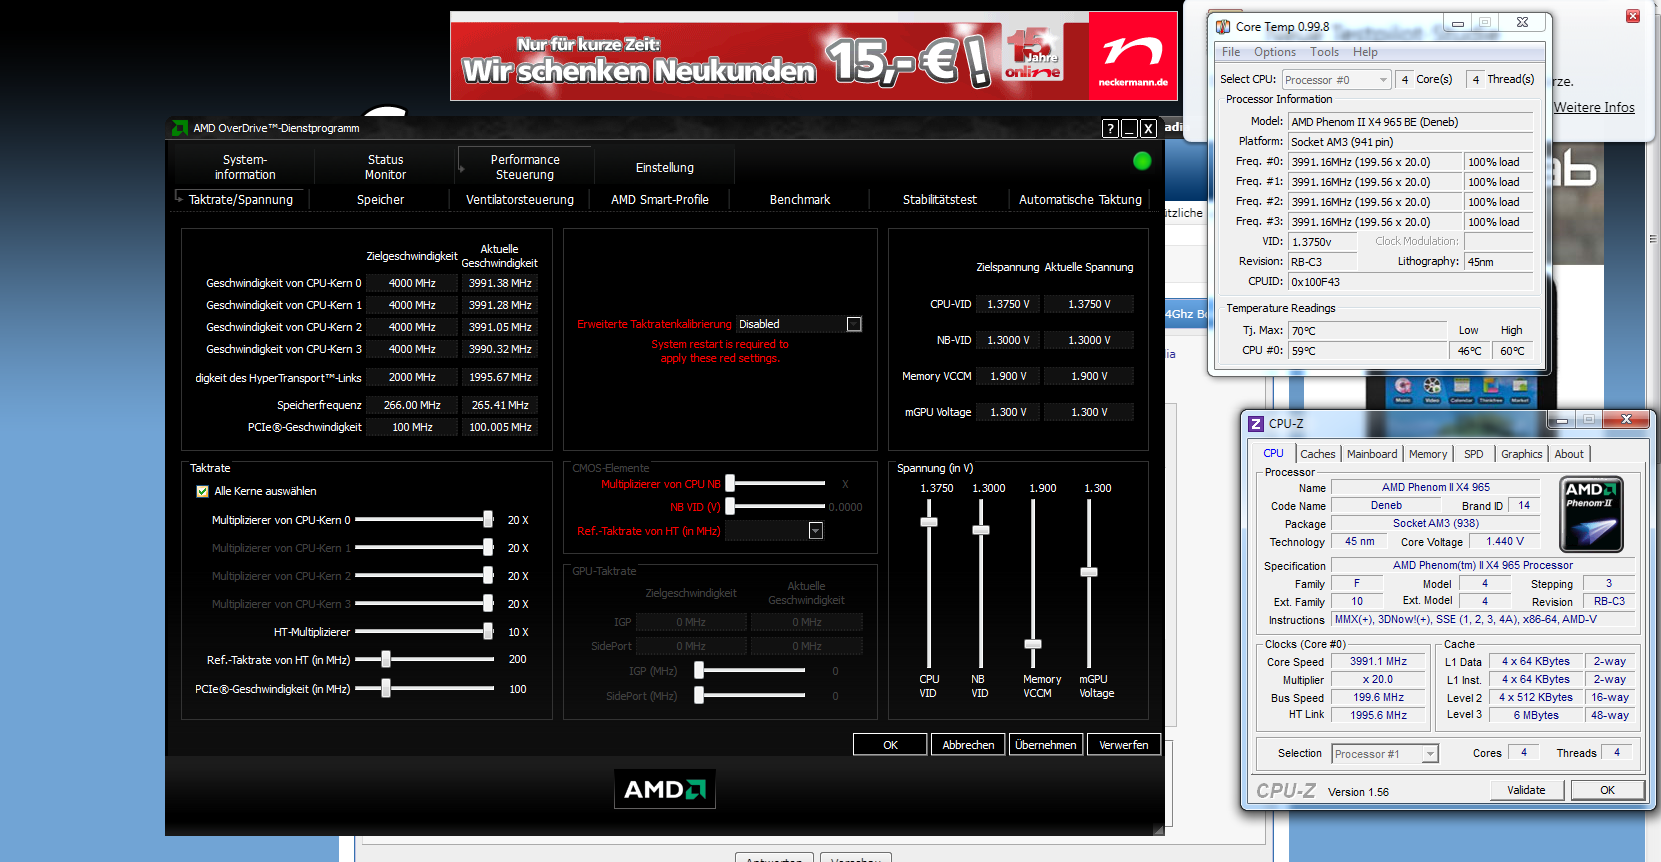Click the CPU VID vertical voltage slider handle
Screen dimensions: 1661x862
pos(929,522)
